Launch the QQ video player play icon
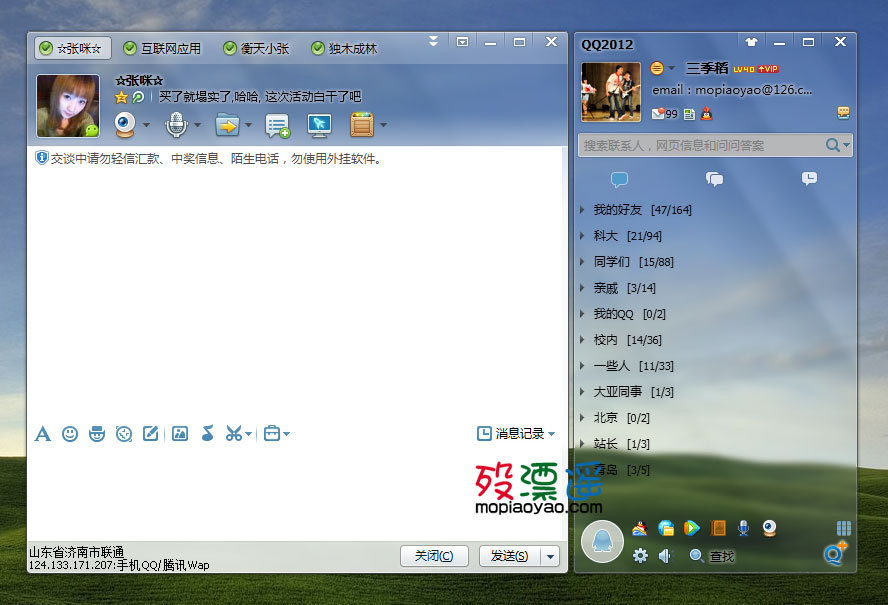 point(691,529)
